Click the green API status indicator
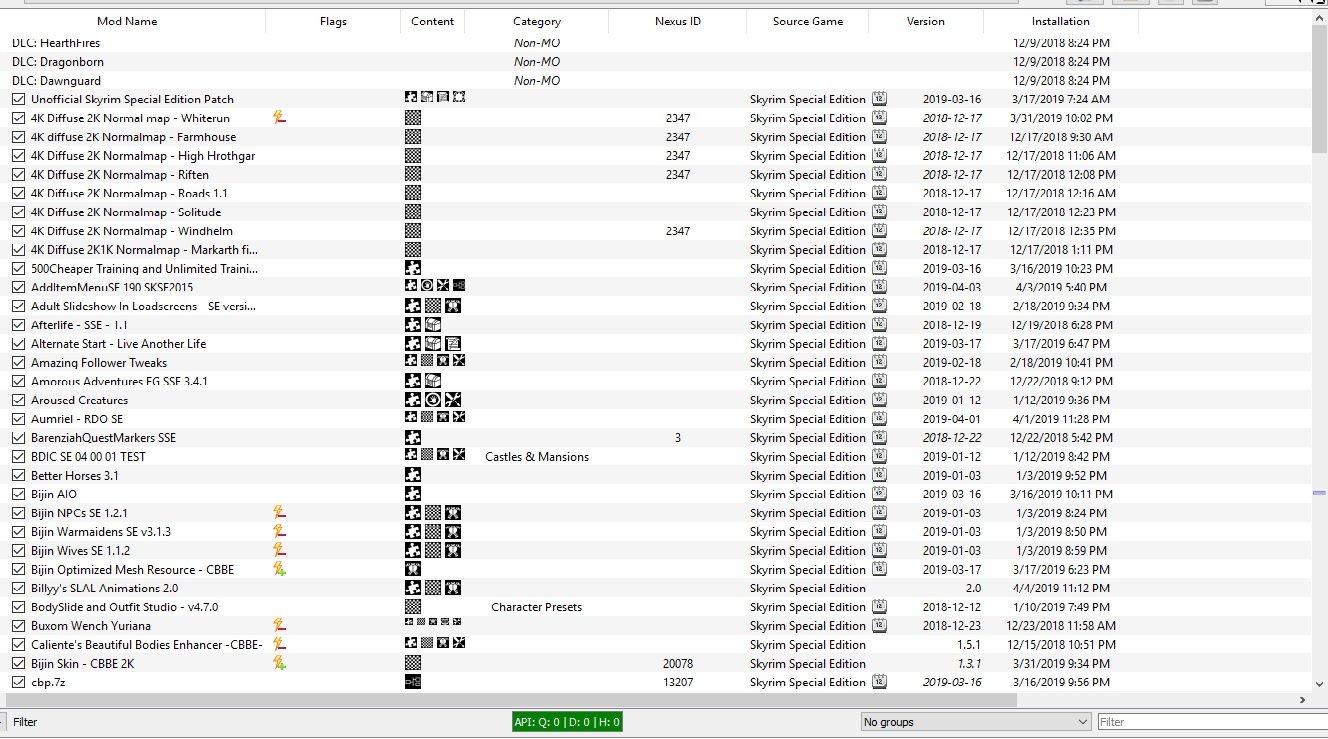 [x=567, y=722]
